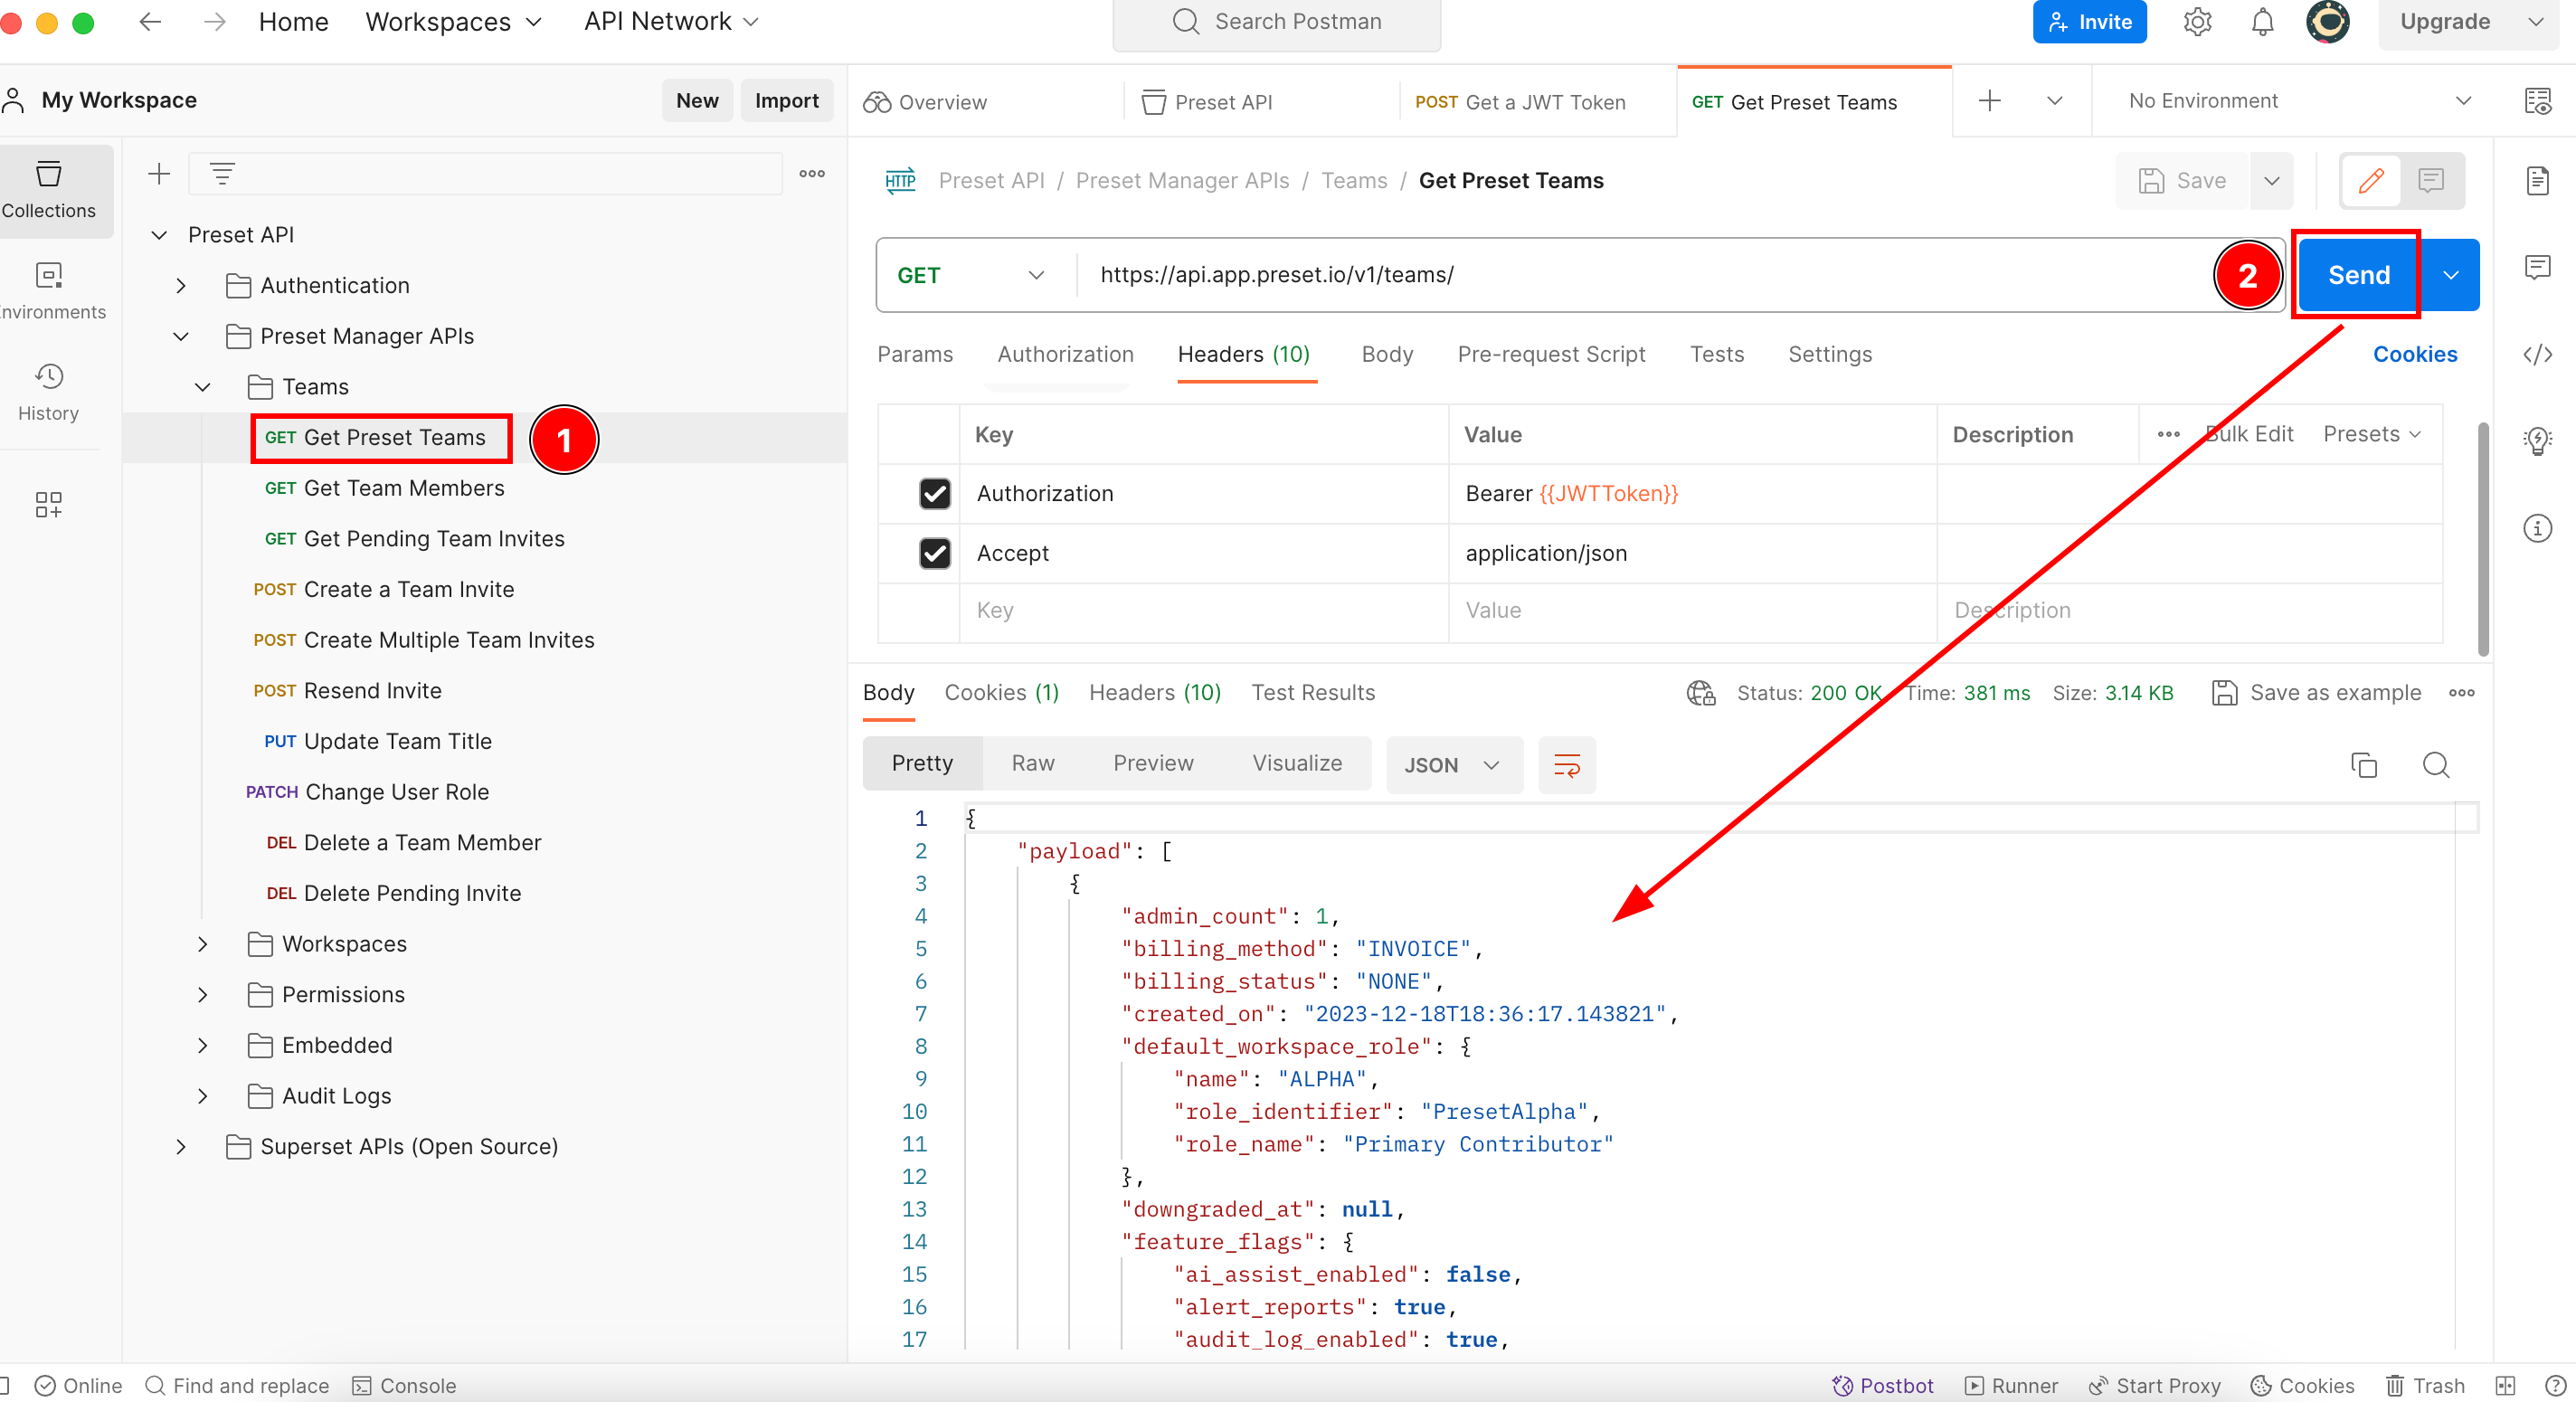Viewport: 2576px width, 1402px height.
Task: Open the JSON format dropdown
Action: coord(1452,765)
